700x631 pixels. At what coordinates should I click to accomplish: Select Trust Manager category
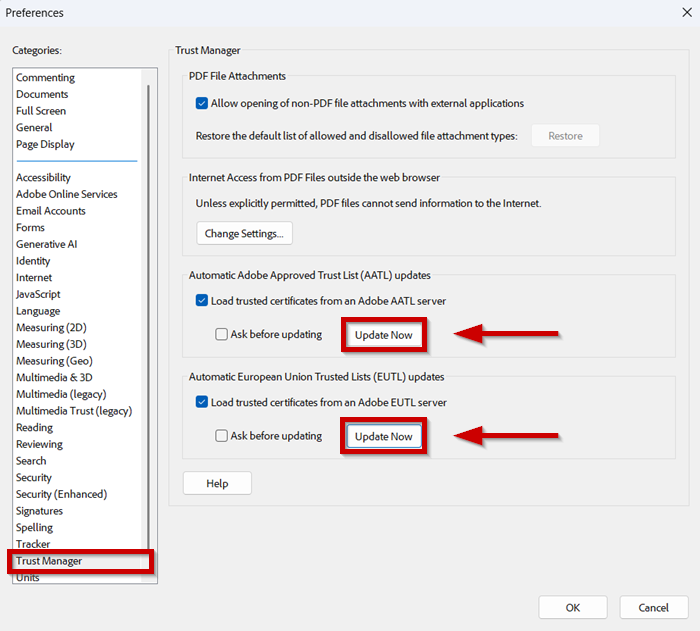click(x=49, y=561)
